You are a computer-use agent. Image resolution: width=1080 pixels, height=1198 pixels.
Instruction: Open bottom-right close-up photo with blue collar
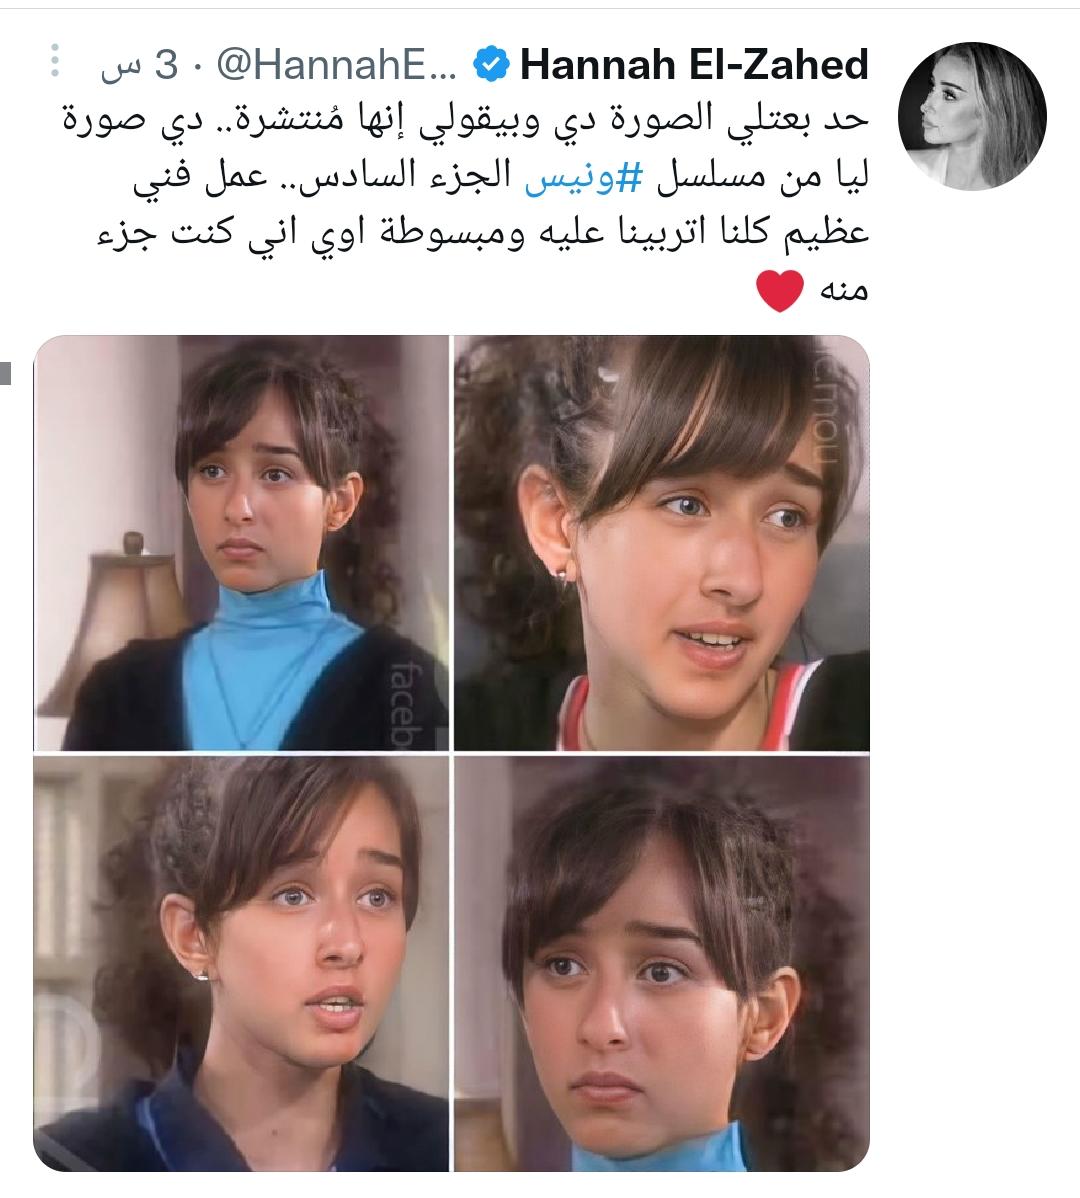click(661, 963)
